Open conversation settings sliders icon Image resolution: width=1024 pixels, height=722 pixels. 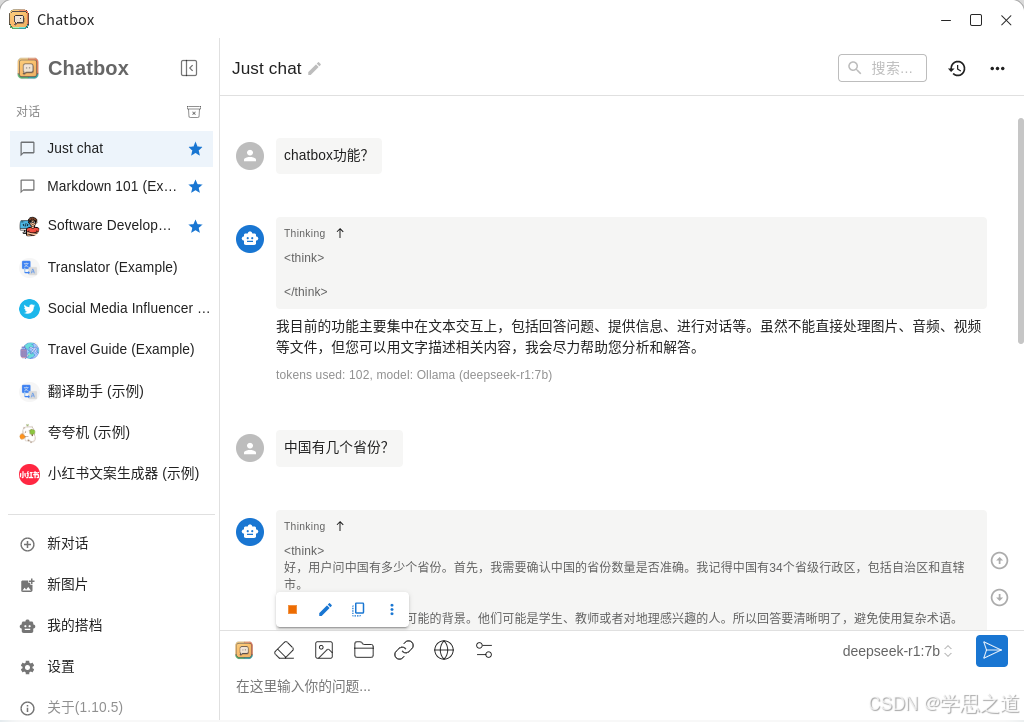tap(484, 650)
